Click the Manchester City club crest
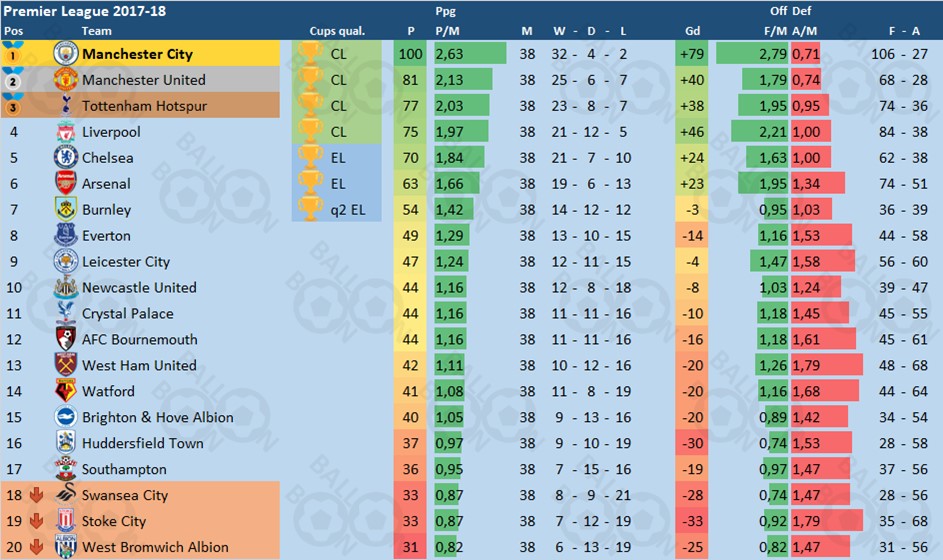Viewport: 943px width, 560px height. 66,54
